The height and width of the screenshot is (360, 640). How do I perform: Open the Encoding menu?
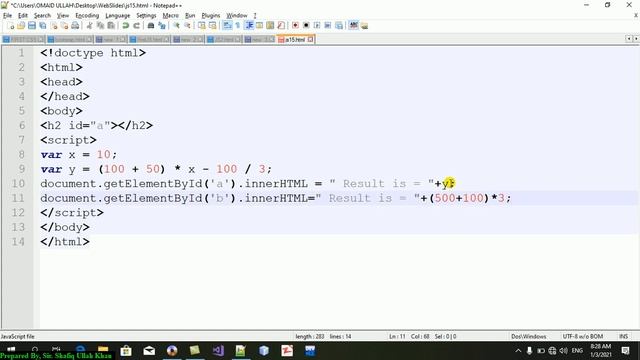coord(87,16)
